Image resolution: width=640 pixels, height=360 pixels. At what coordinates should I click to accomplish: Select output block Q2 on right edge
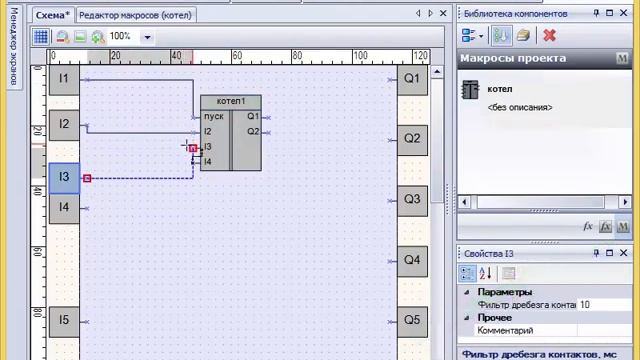(412, 140)
